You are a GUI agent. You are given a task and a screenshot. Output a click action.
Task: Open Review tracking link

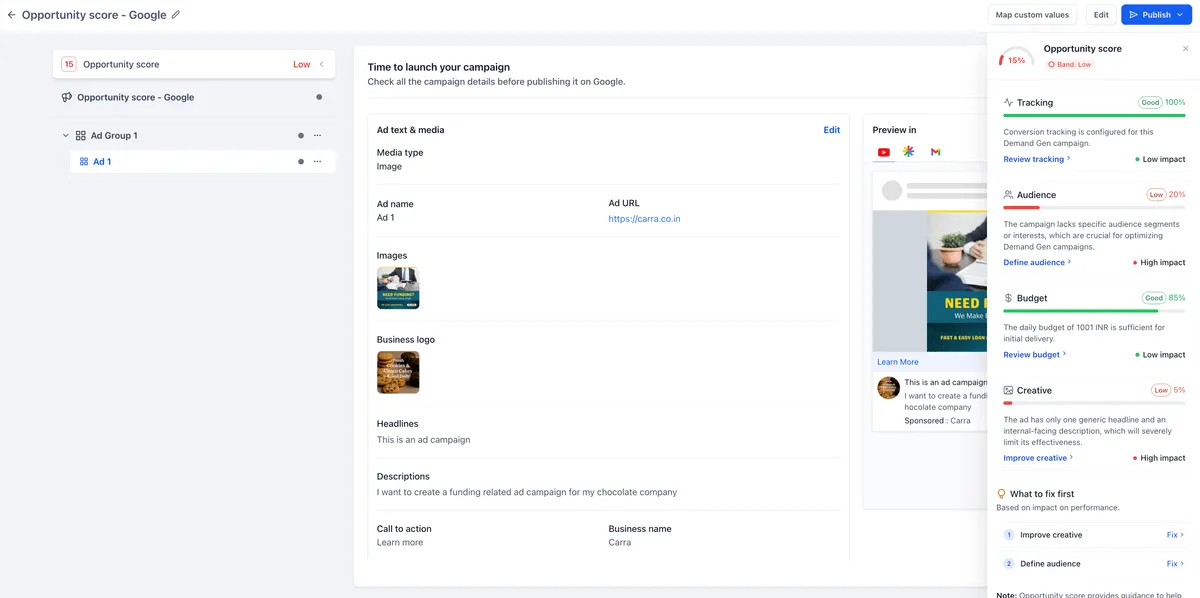click(1036, 159)
